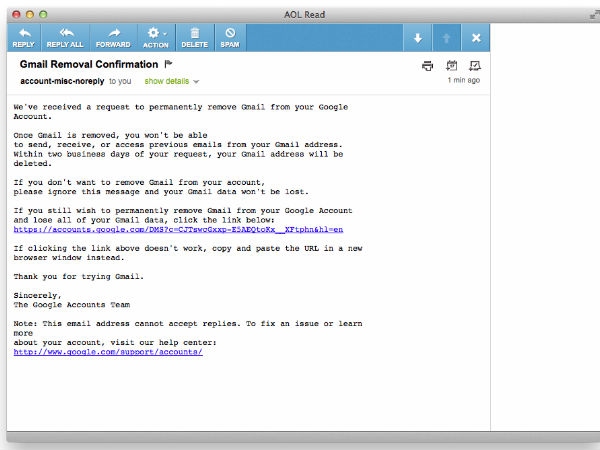
Task: Delete the message with trash icon
Action: pos(195,38)
